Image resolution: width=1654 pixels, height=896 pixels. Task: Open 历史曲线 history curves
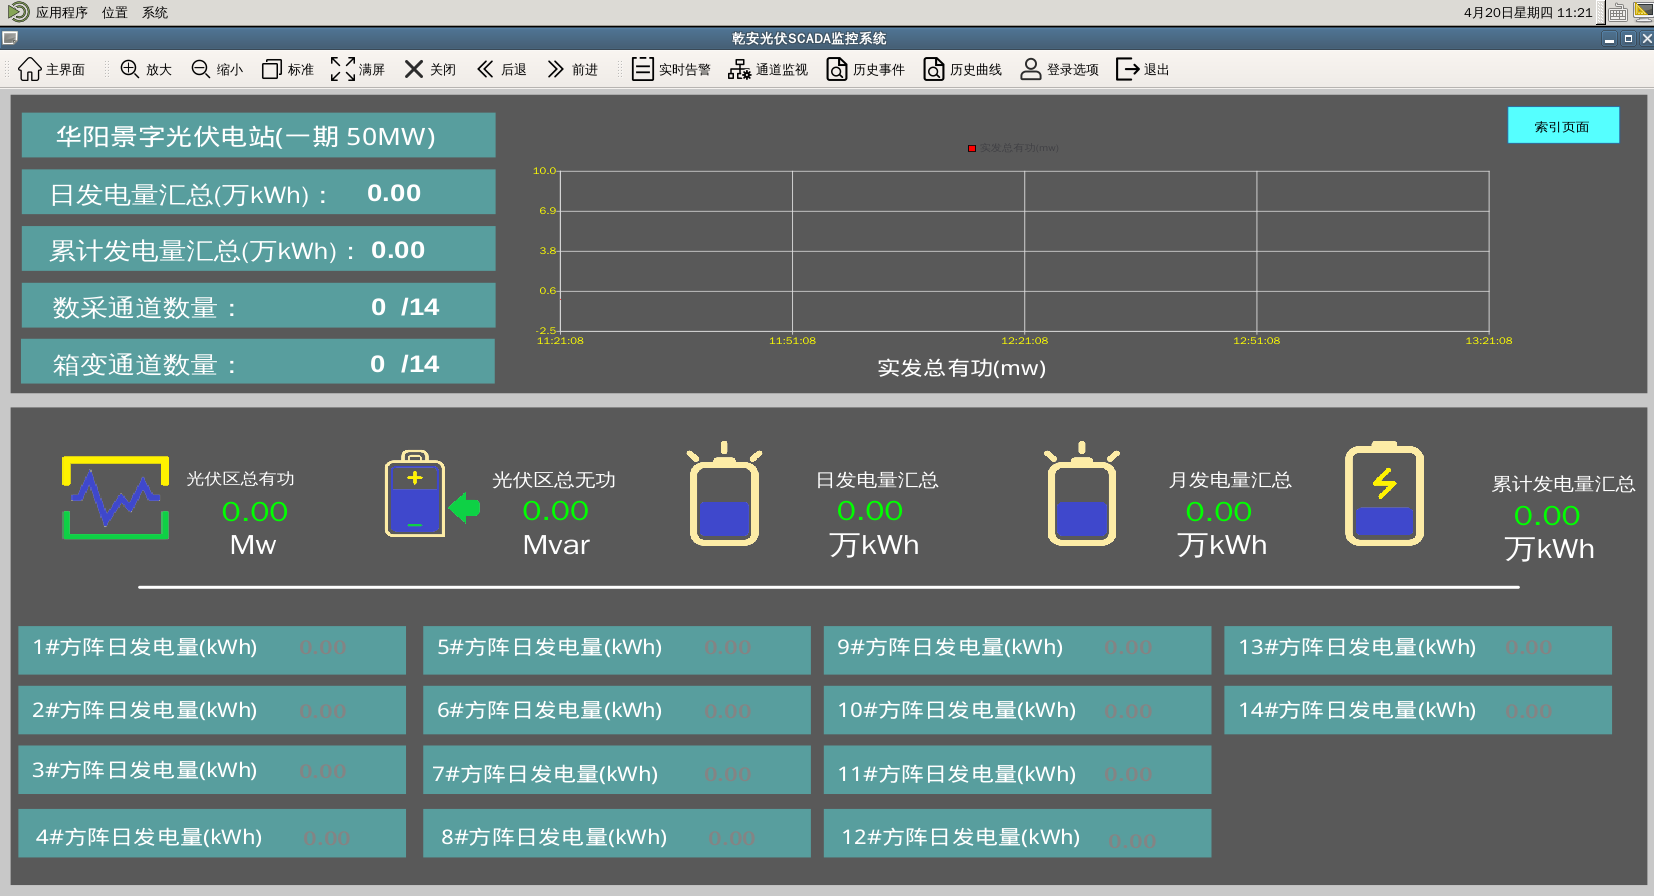click(962, 69)
